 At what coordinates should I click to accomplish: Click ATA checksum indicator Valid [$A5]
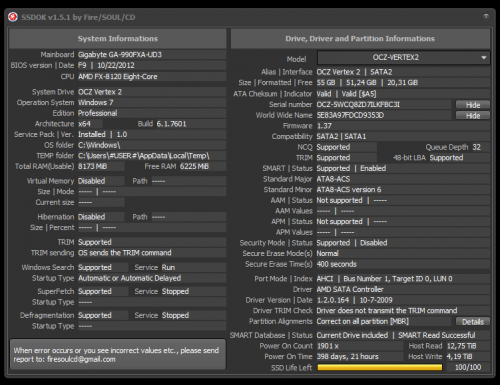pyautogui.click(x=359, y=94)
